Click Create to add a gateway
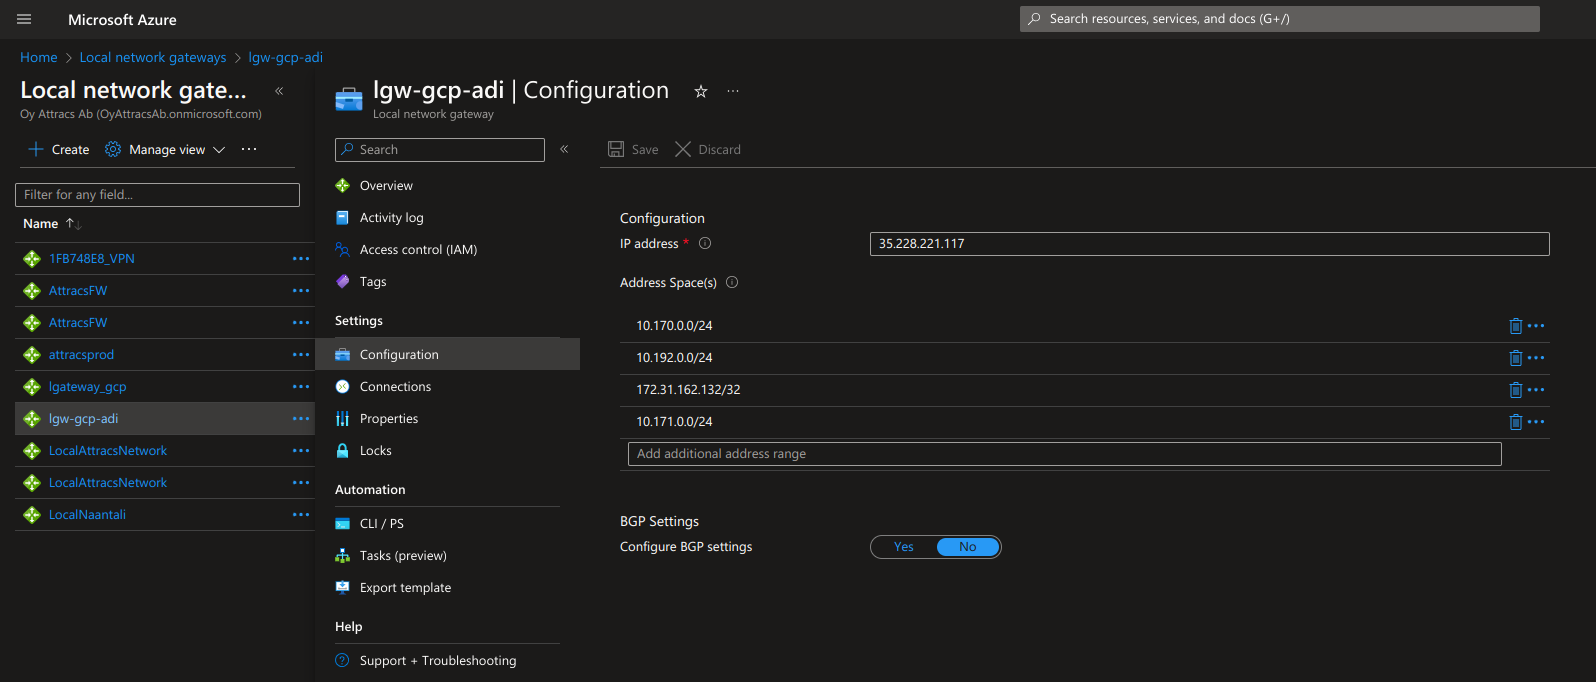 click(59, 149)
